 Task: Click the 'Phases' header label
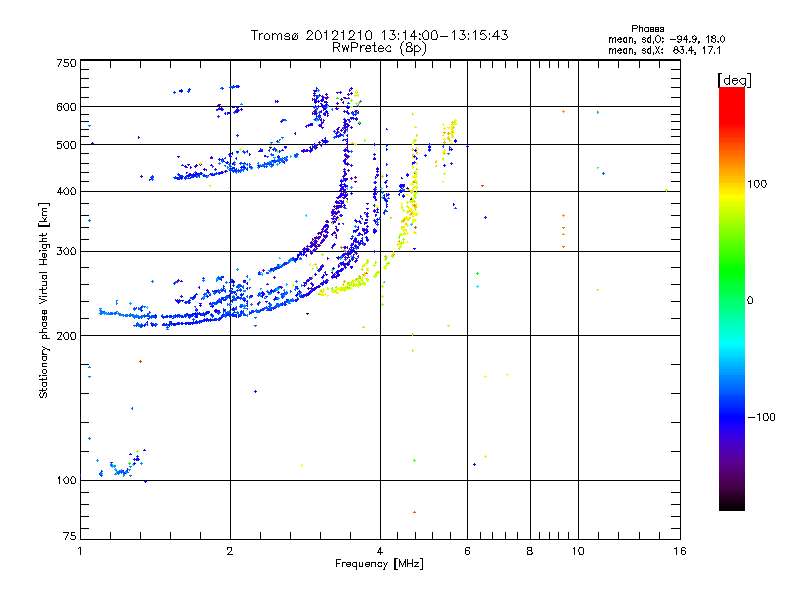(x=647, y=29)
